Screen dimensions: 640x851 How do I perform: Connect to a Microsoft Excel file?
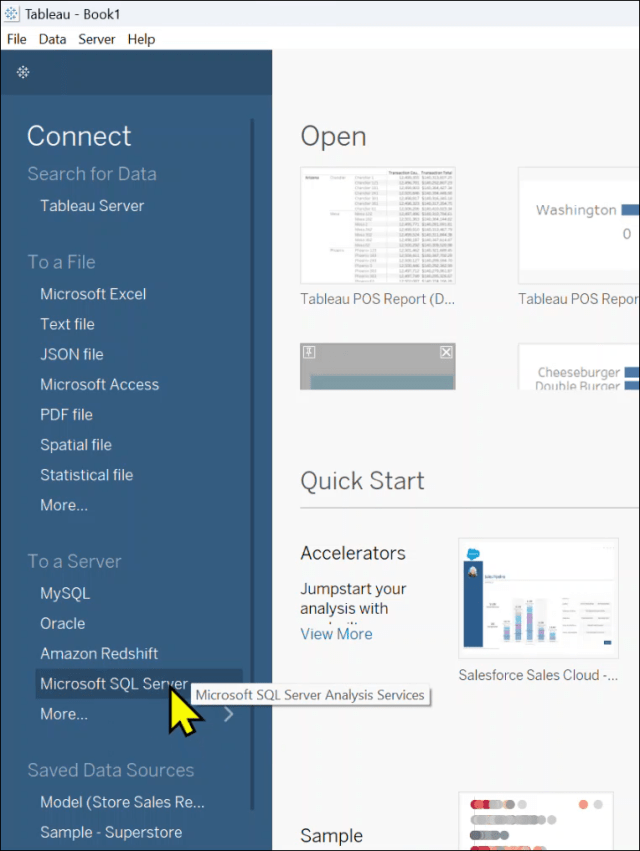point(93,294)
